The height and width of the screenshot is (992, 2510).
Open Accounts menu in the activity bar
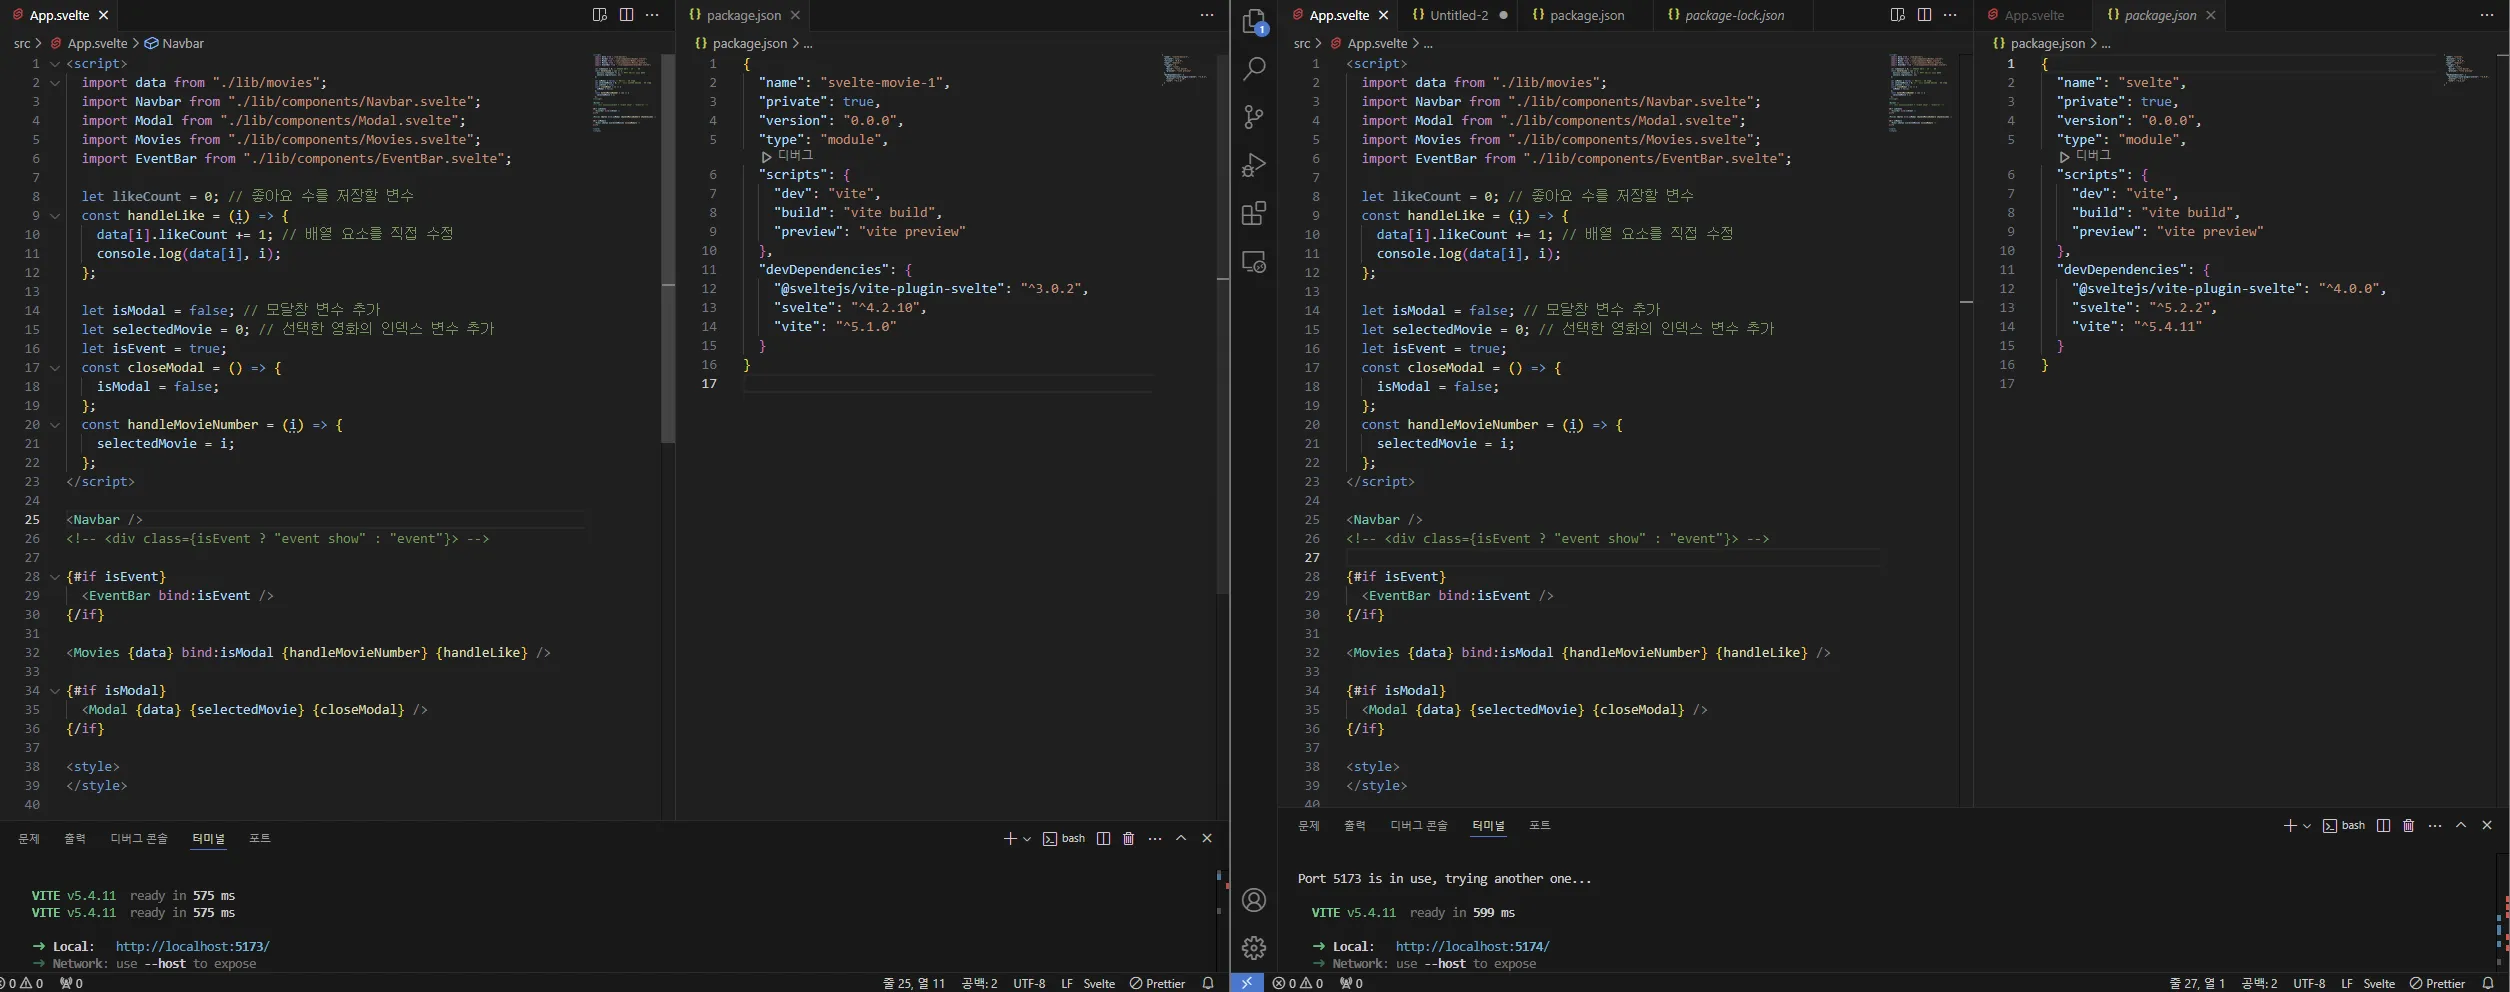tap(1254, 900)
